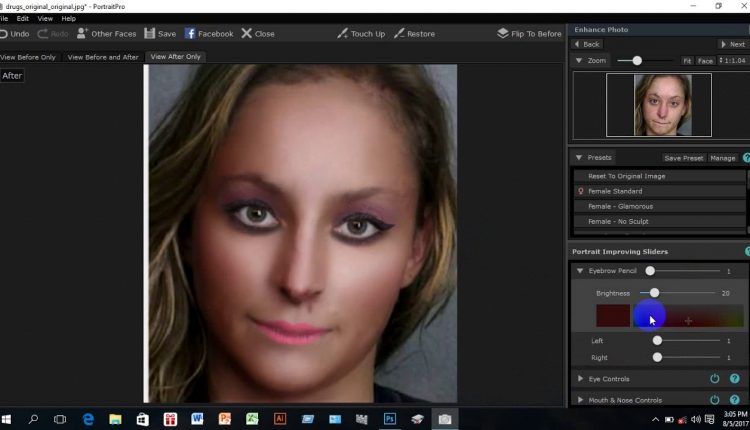Click the Brightness slider handle
750x430 pixels.
(x=654, y=293)
